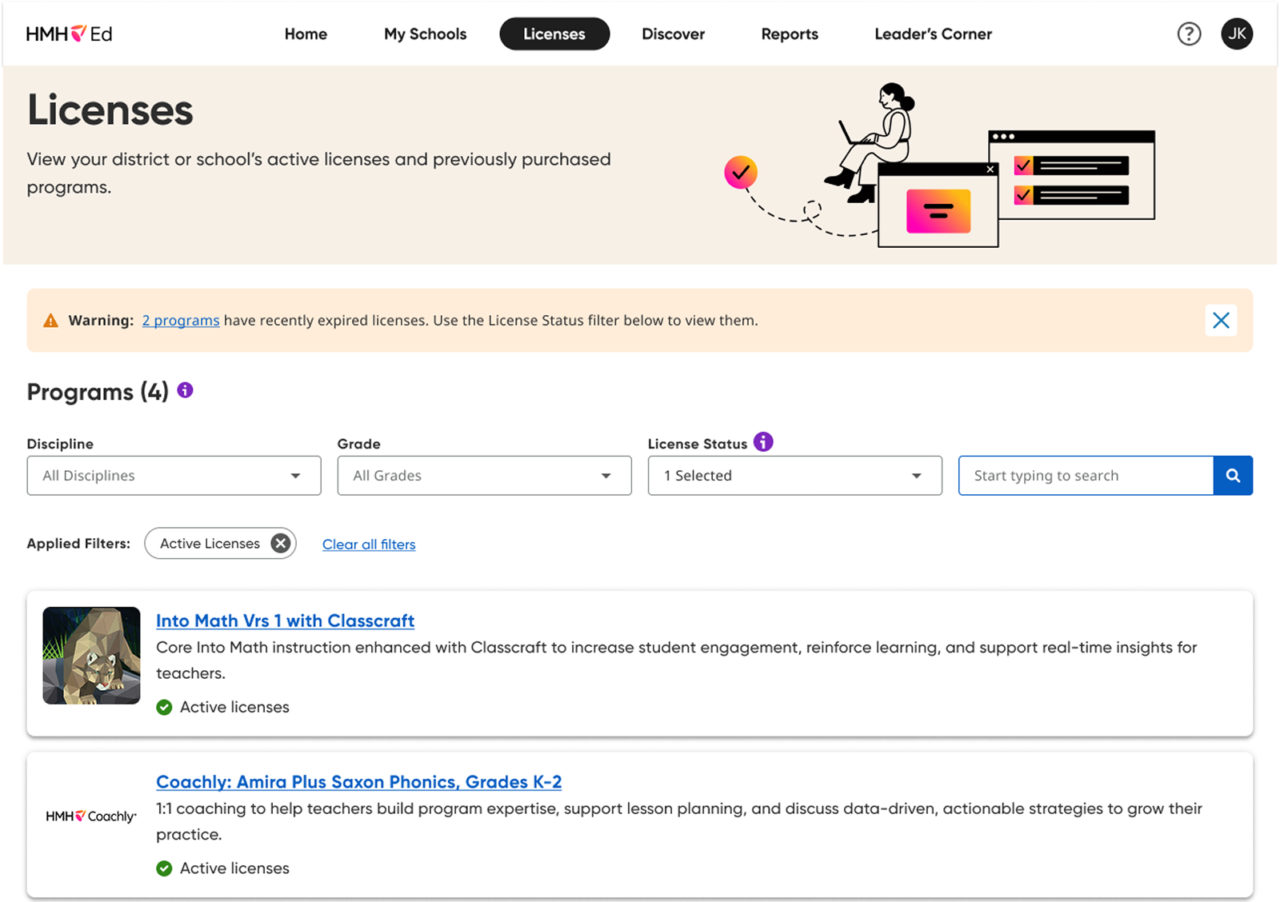Open the Into Math Vrs 1 with Classcraft link
This screenshot has width=1280, height=902.
[x=285, y=621]
